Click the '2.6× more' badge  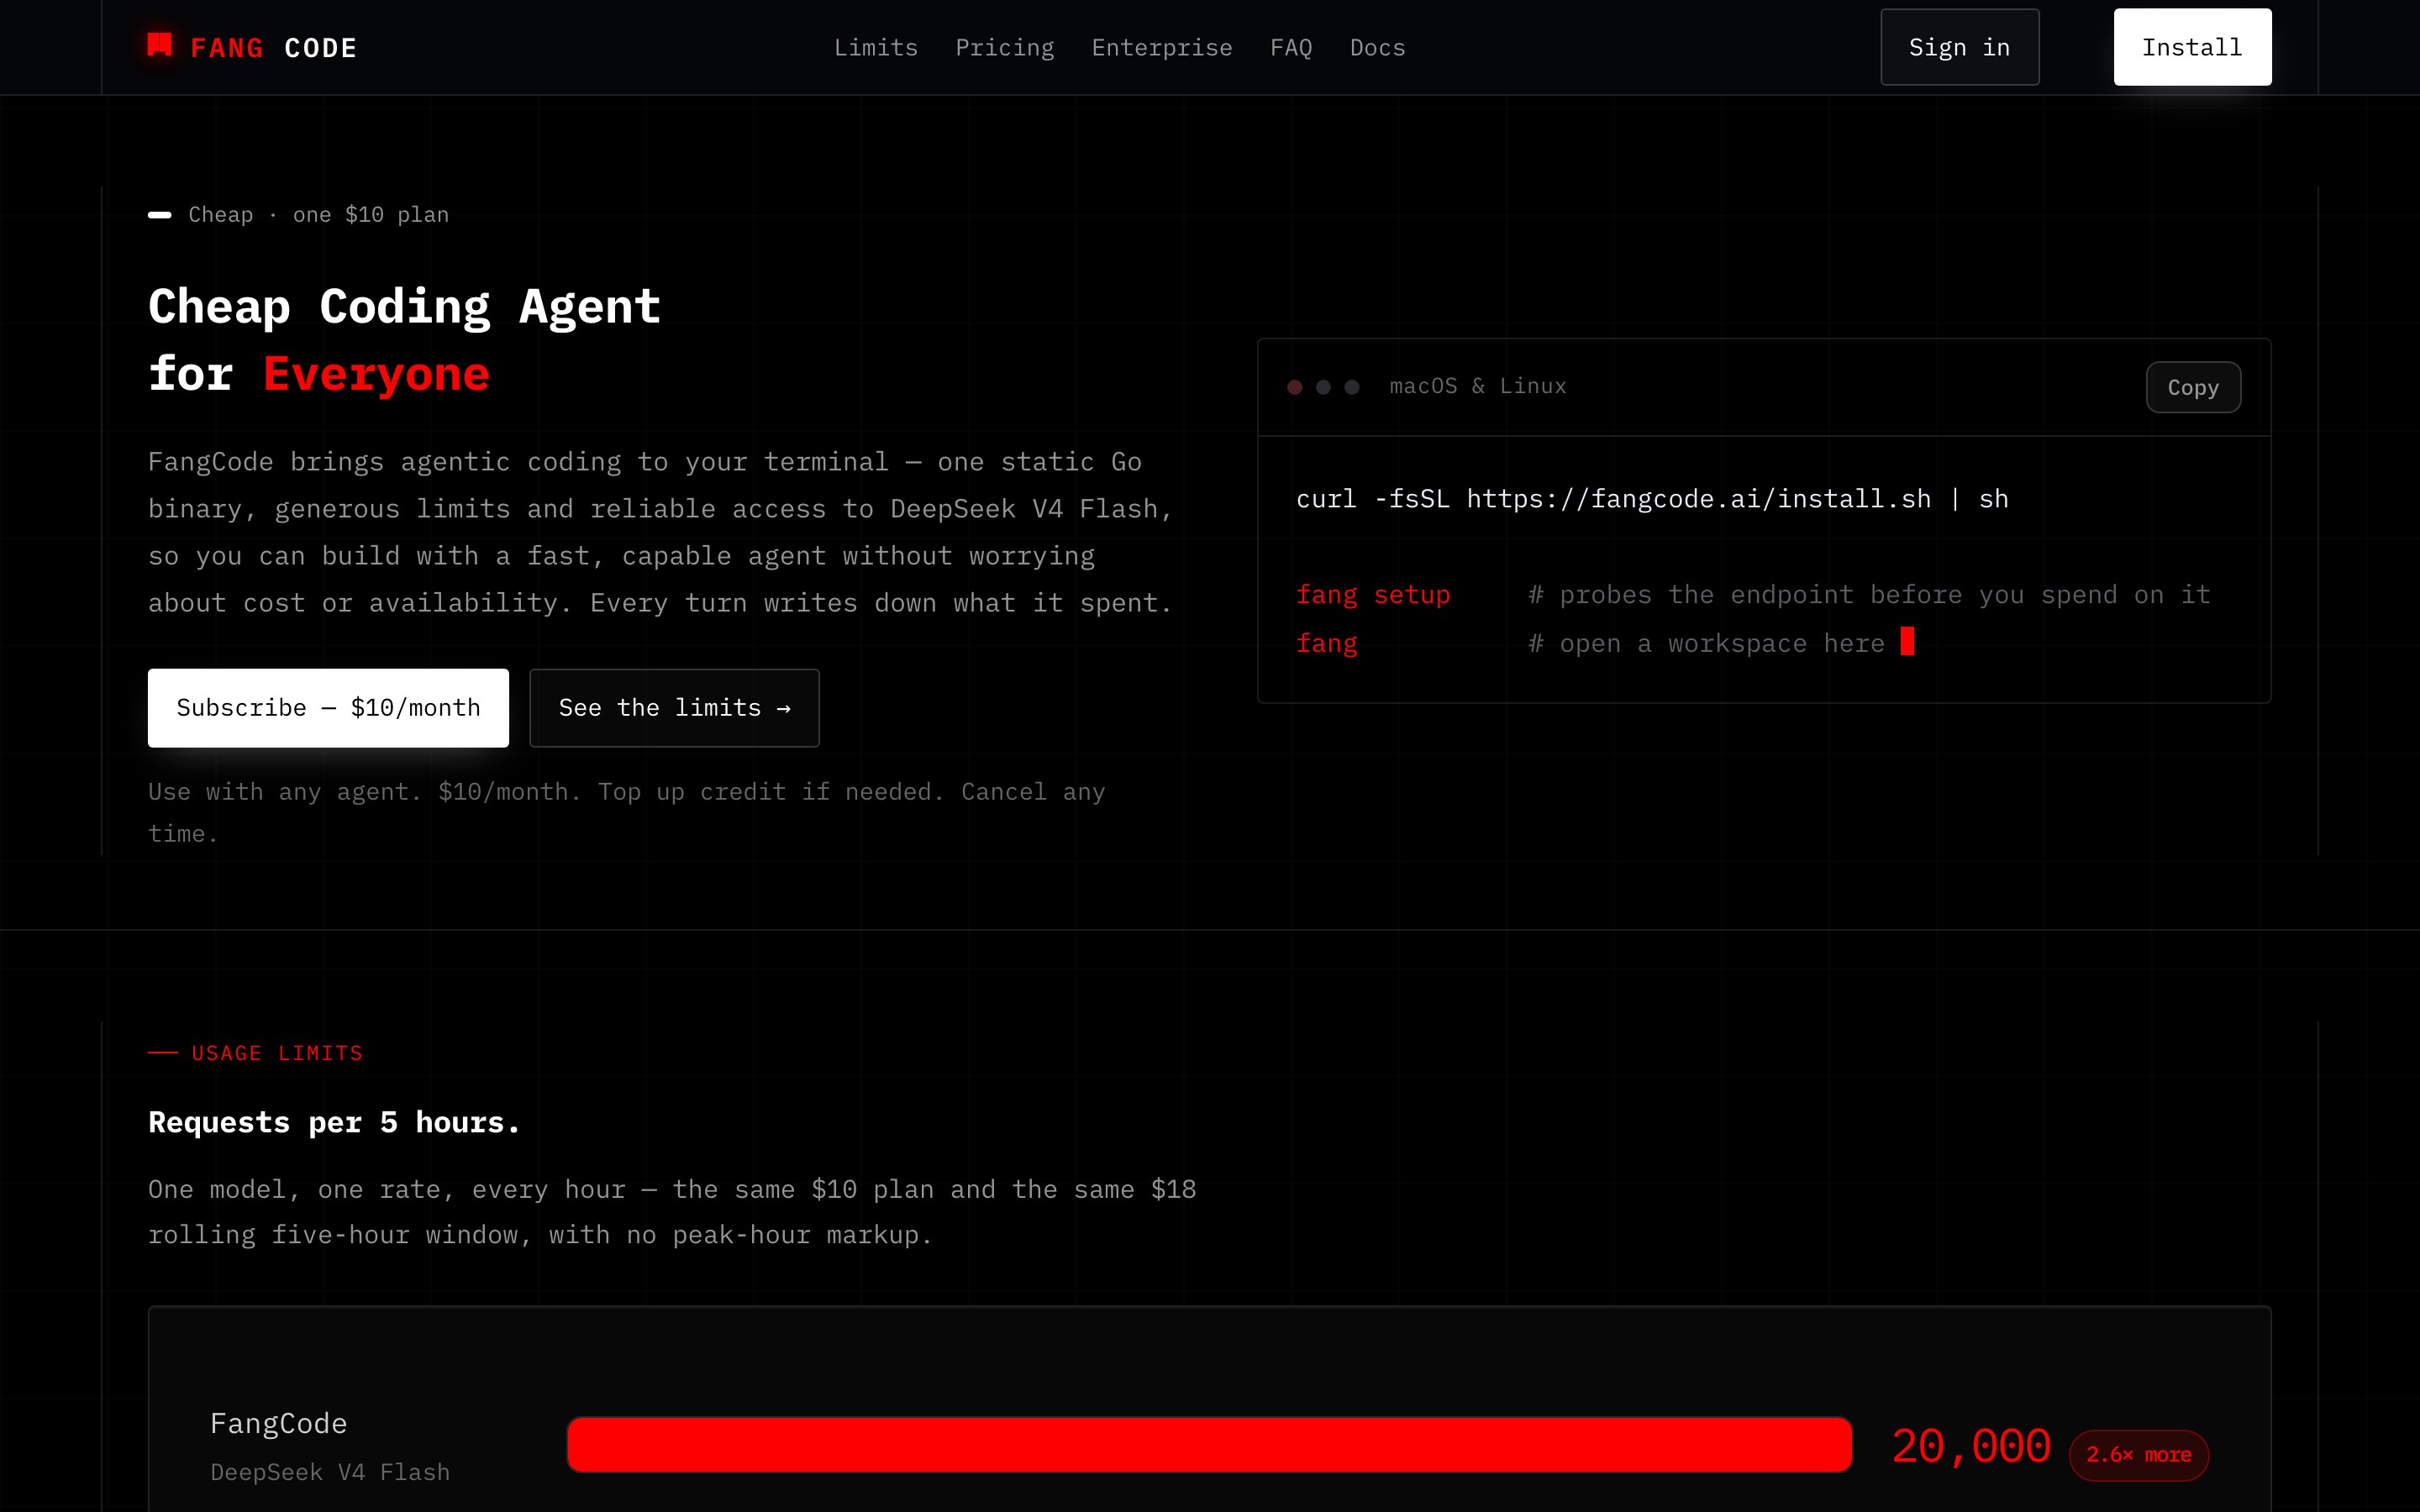pos(2138,1455)
